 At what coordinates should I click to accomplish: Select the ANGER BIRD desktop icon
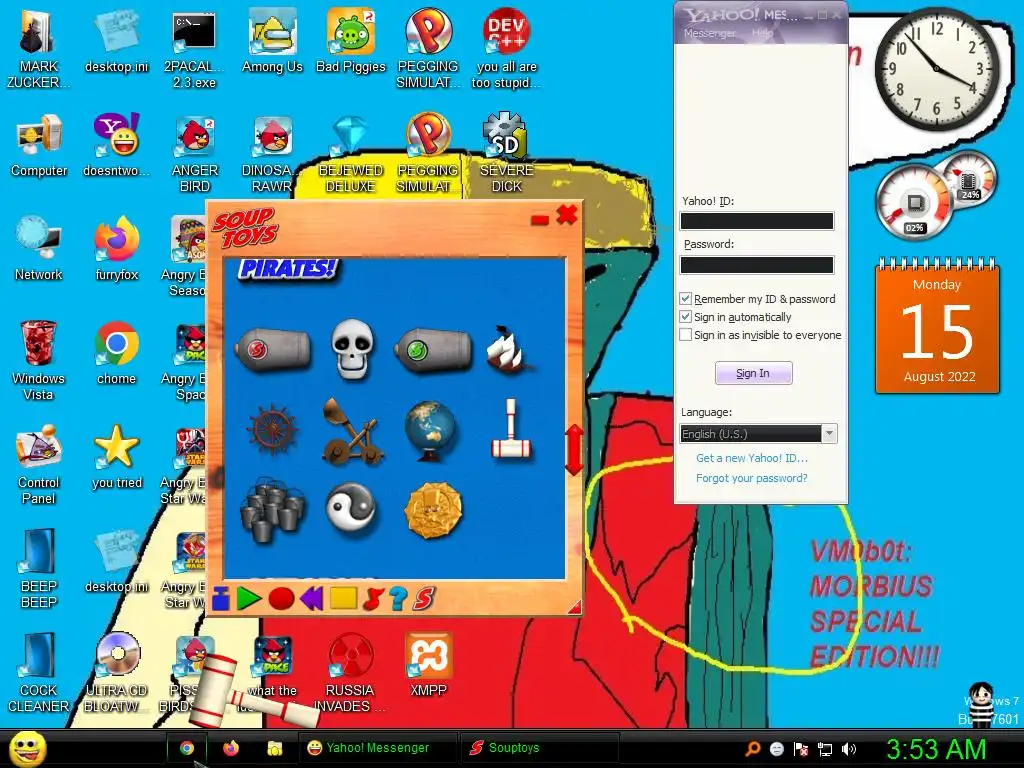coord(195,153)
